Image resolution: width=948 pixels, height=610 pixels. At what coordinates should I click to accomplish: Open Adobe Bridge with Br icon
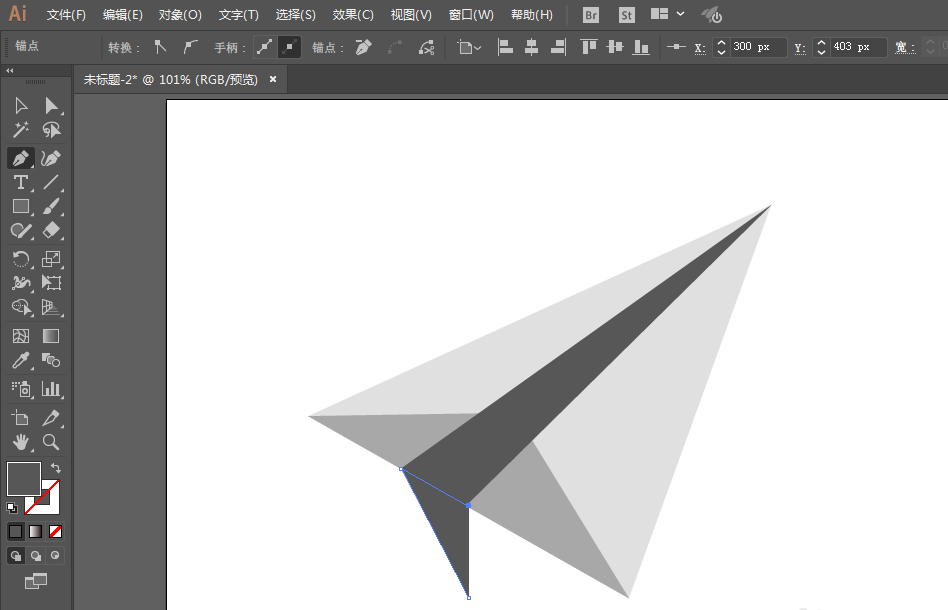coord(591,15)
